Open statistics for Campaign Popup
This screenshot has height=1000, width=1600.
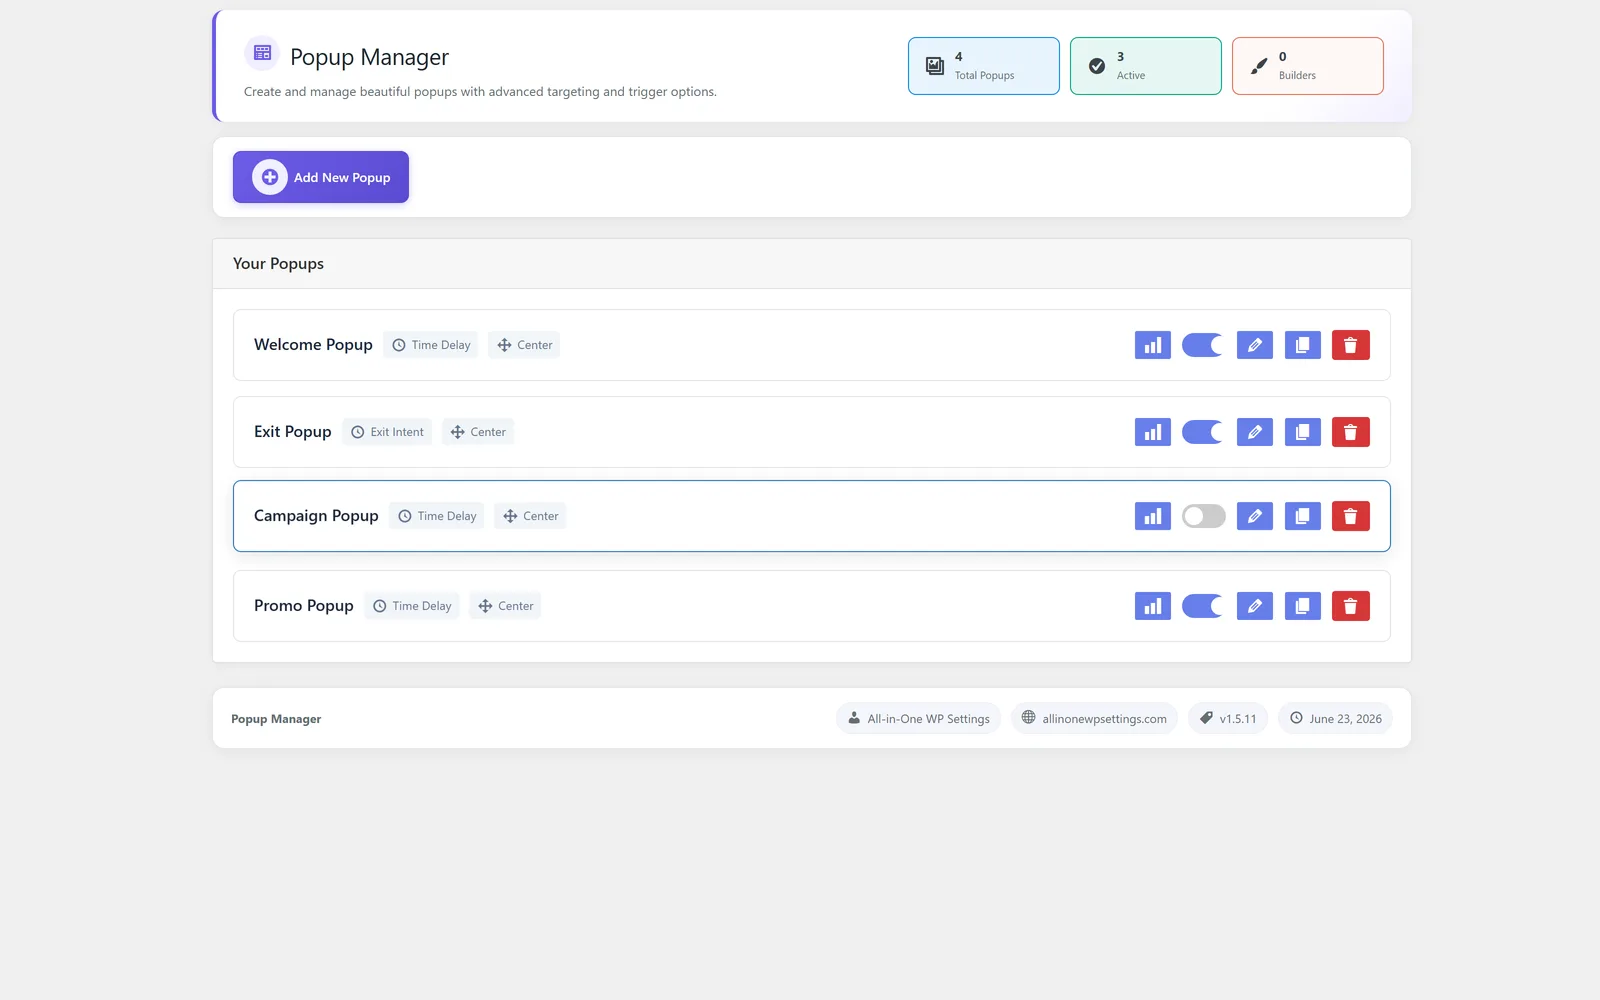click(1152, 516)
